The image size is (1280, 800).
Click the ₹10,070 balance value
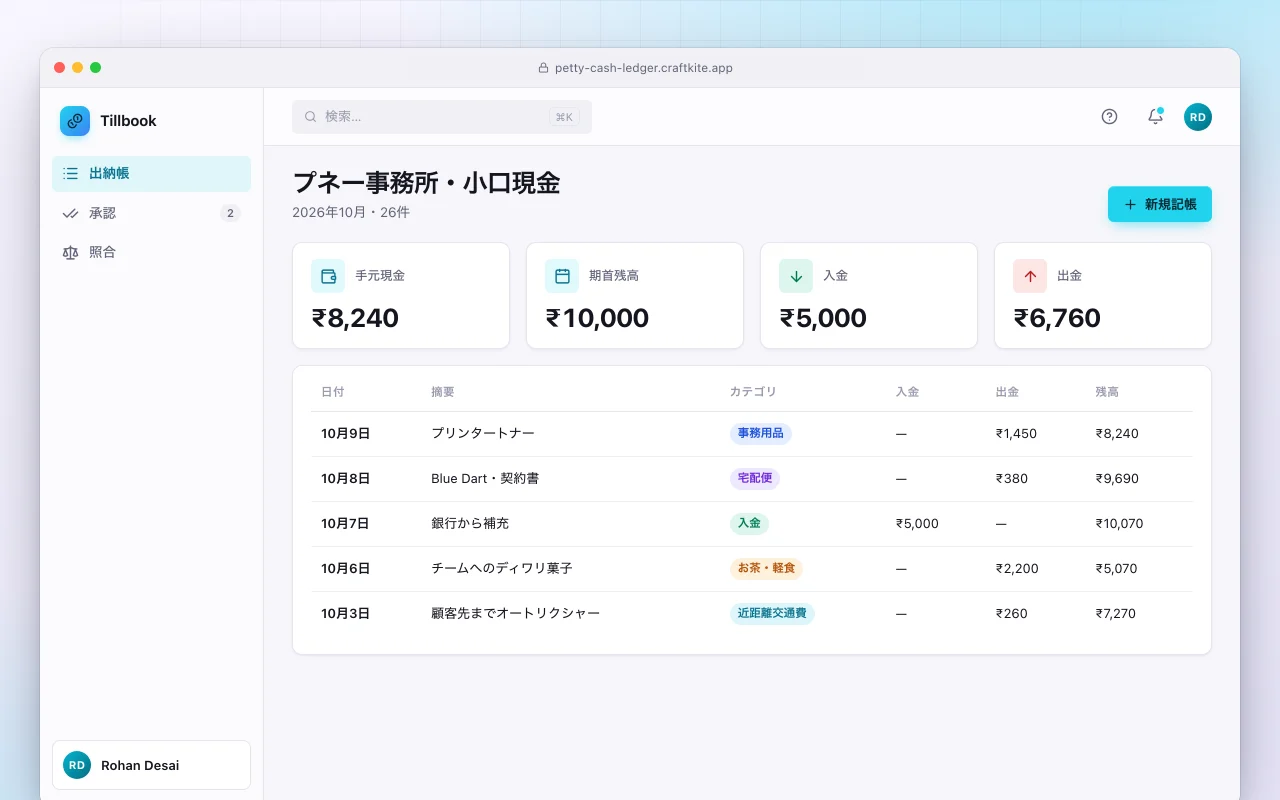[x=1119, y=524]
